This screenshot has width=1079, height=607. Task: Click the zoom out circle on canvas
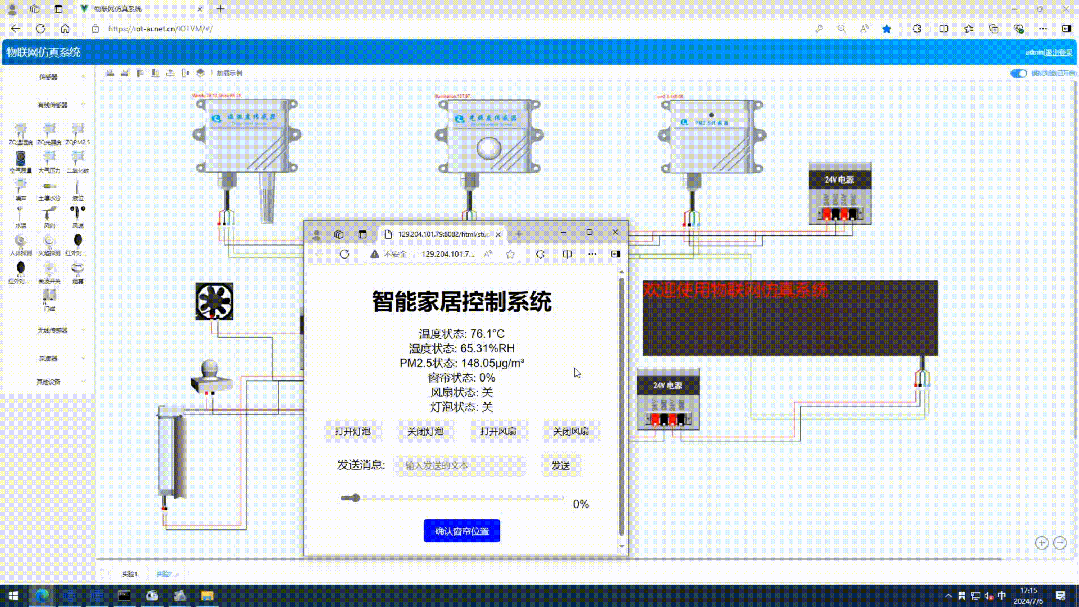pyautogui.click(x=1060, y=543)
